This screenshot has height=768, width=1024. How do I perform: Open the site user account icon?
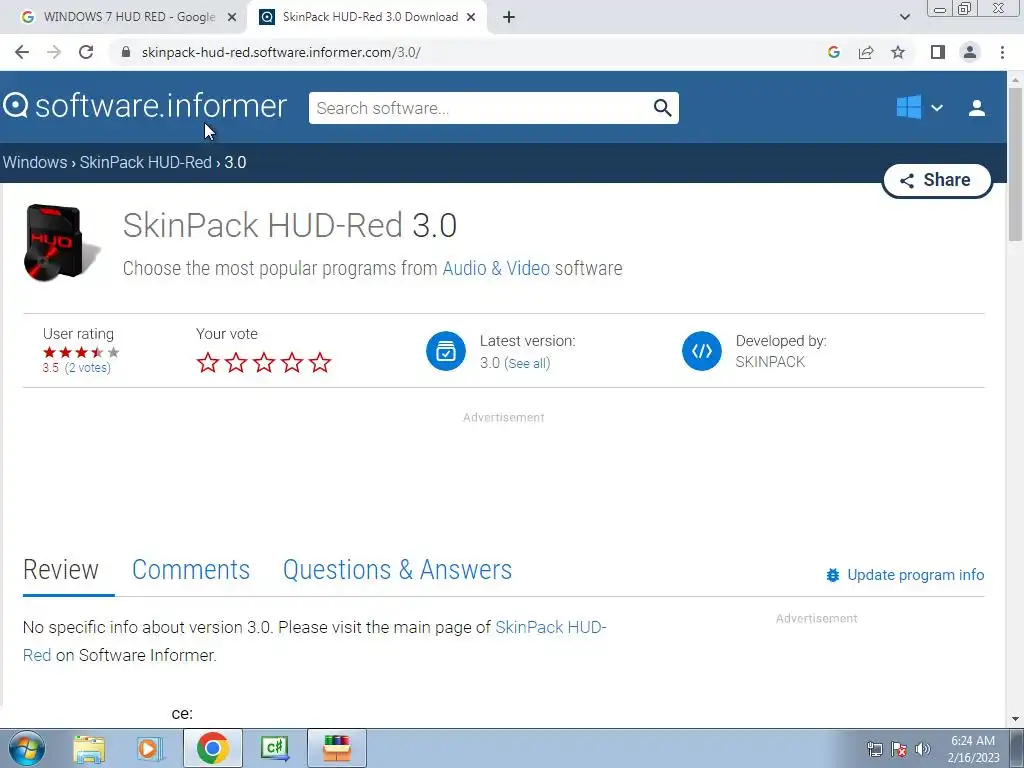point(976,108)
